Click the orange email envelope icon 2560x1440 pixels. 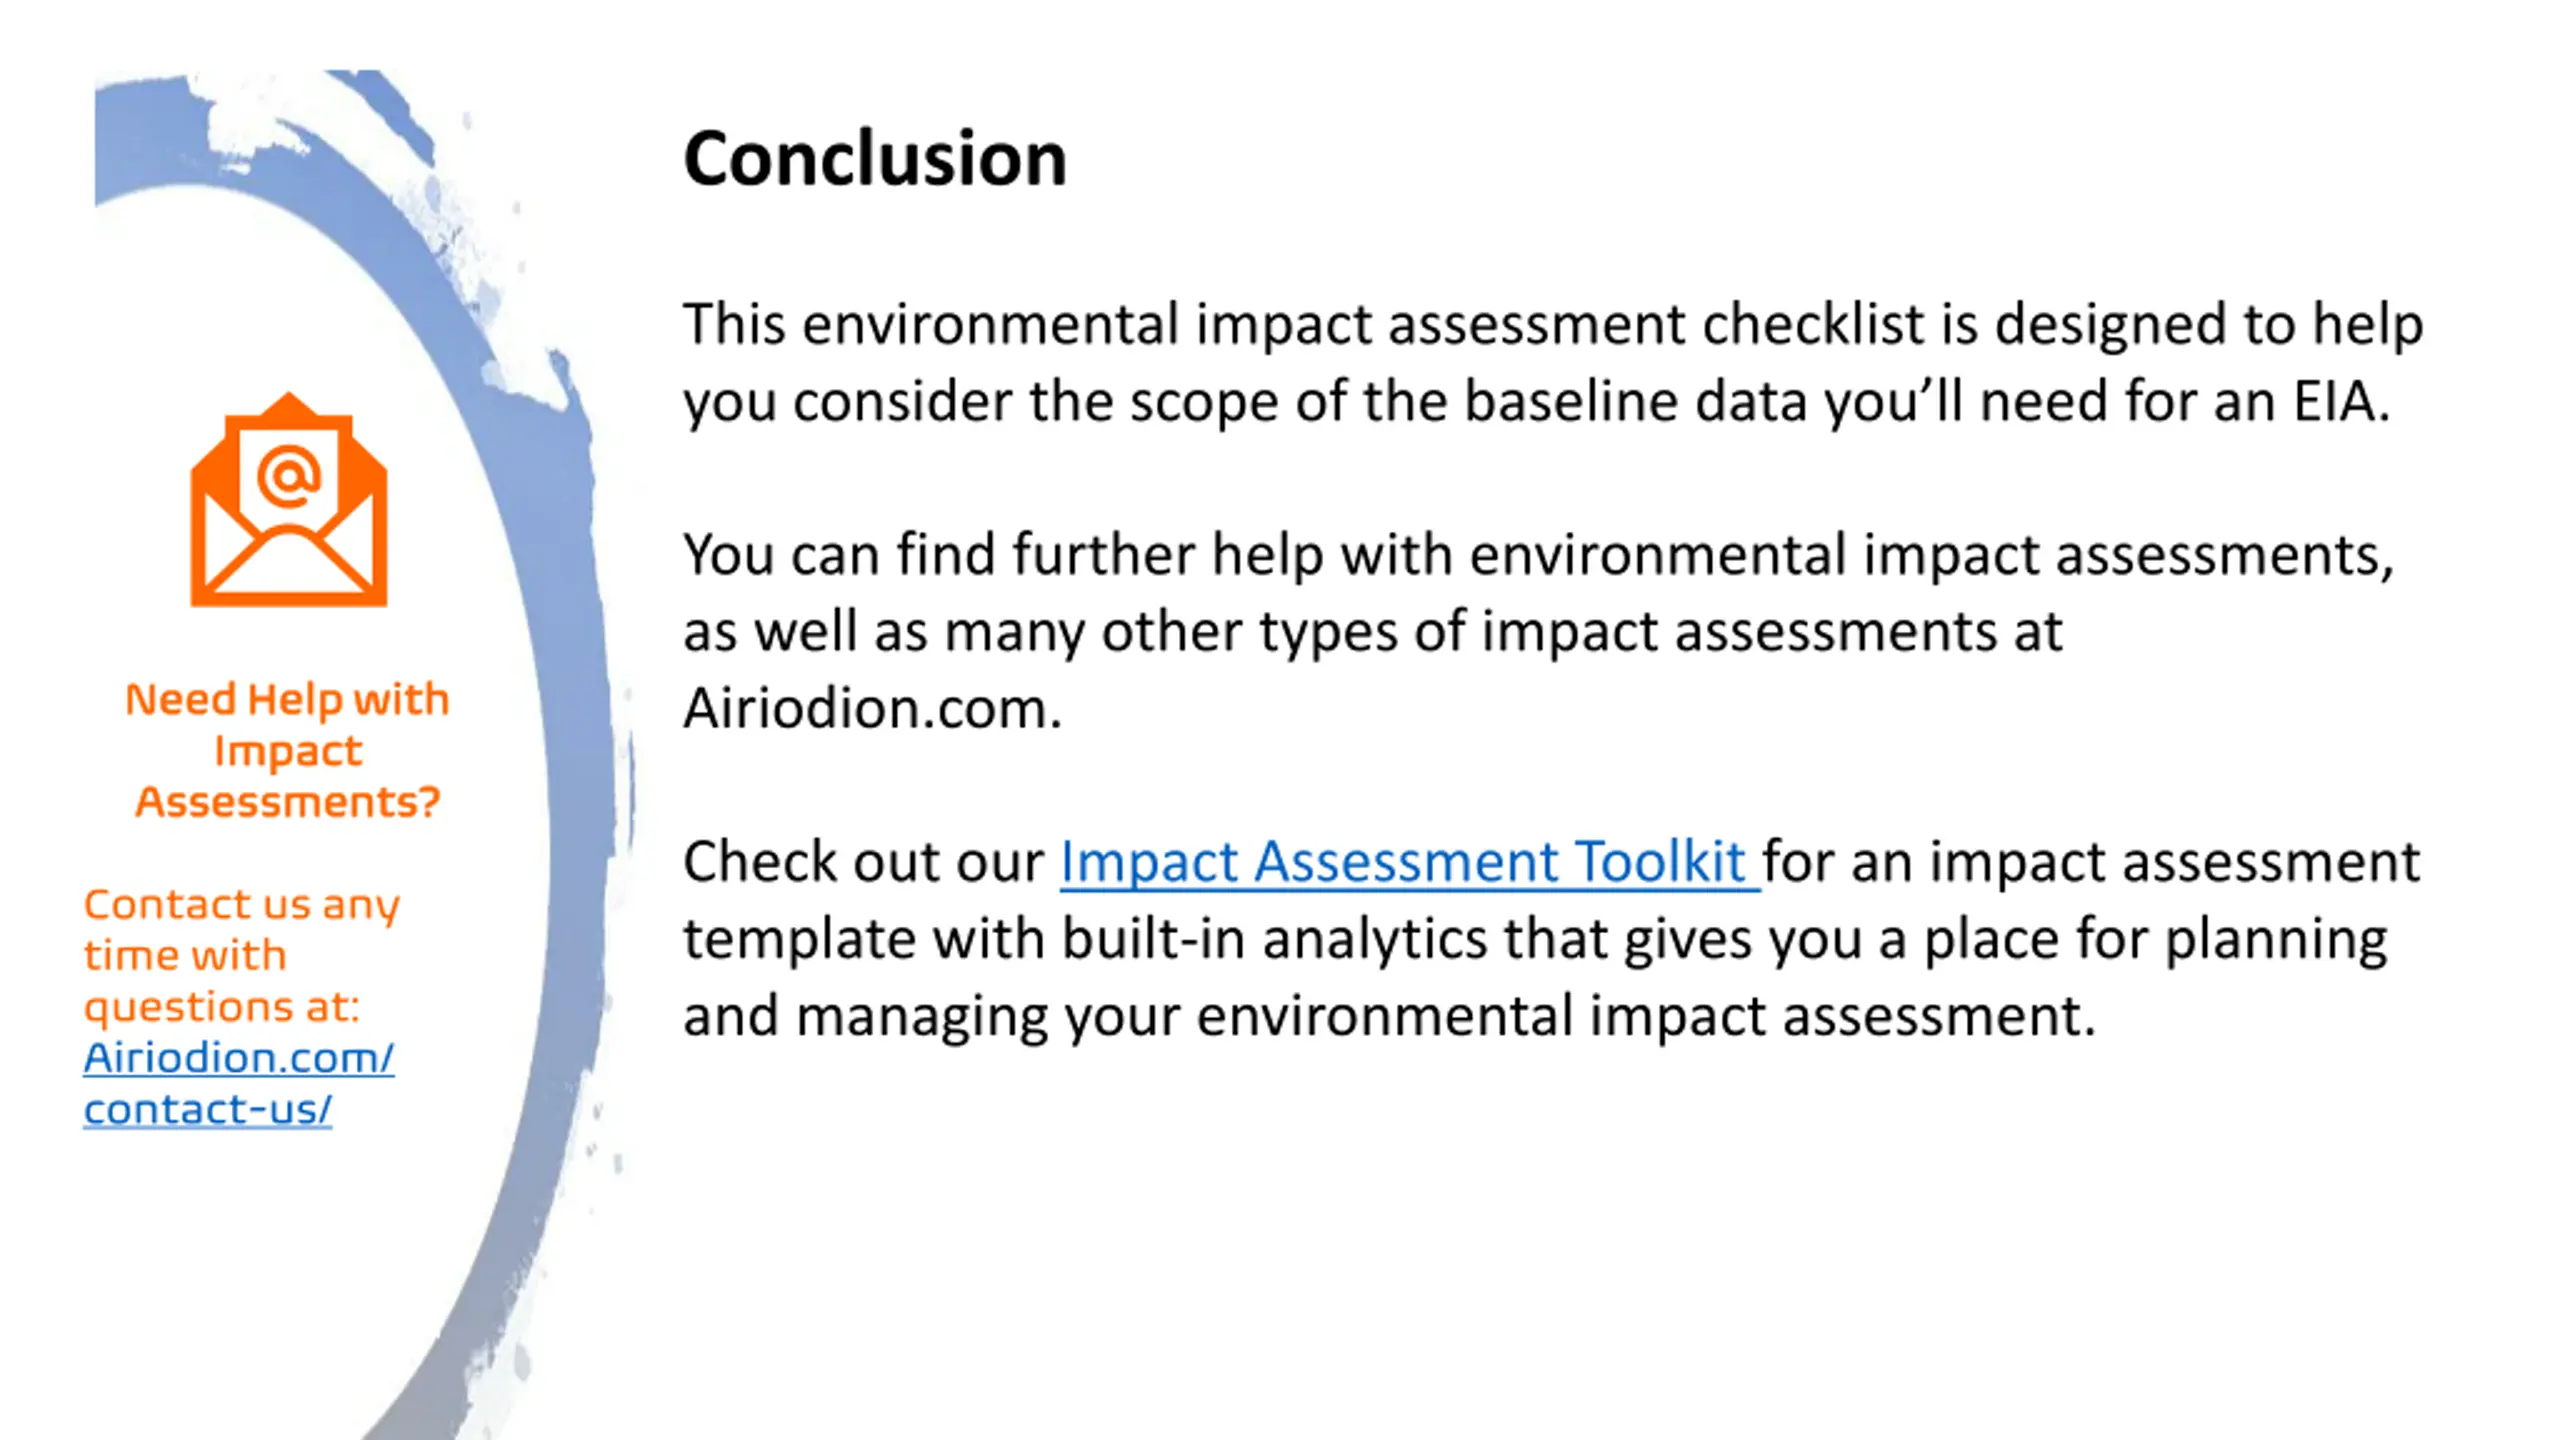pos(289,499)
